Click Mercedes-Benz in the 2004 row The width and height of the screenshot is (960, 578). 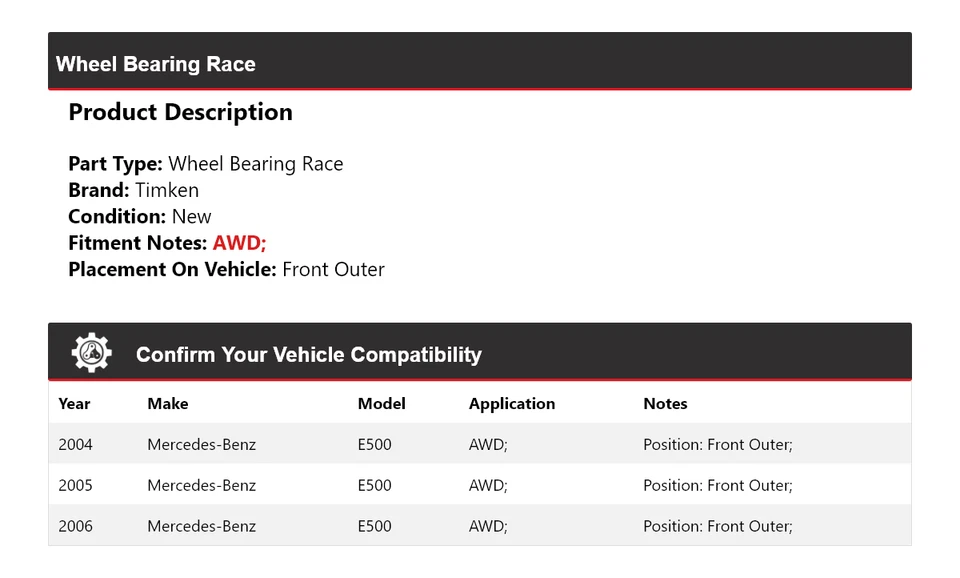point(201,445)
